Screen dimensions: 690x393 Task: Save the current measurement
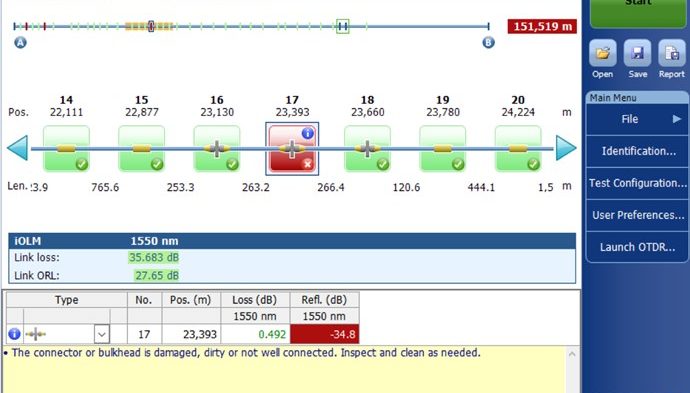pyautogui.click(x=637, y=54)
